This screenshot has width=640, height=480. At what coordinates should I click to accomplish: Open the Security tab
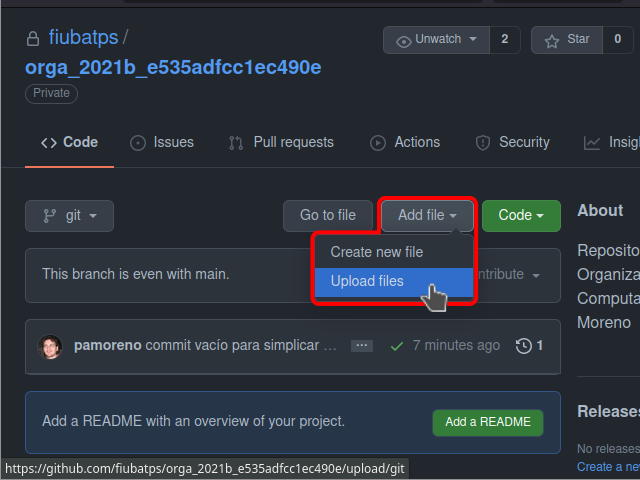point(513,142)
